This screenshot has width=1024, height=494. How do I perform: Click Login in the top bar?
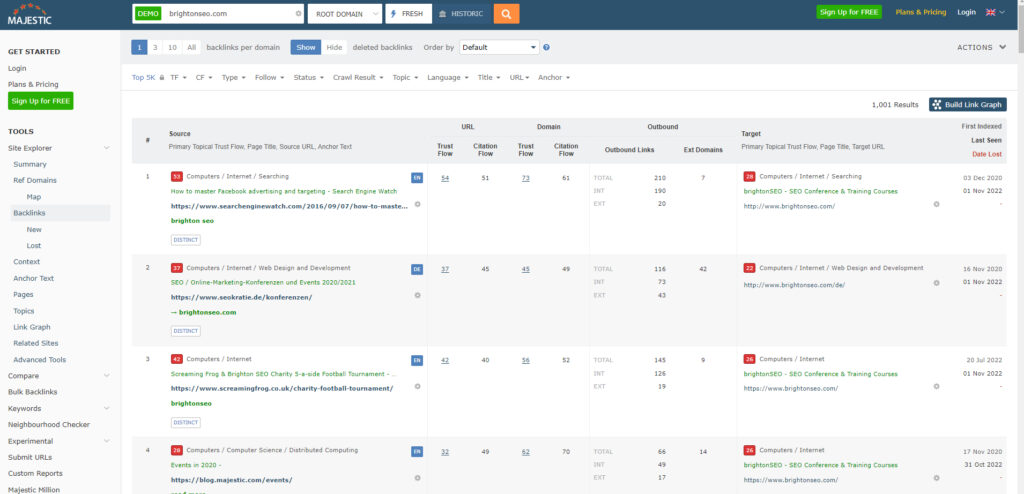[967, 12]
